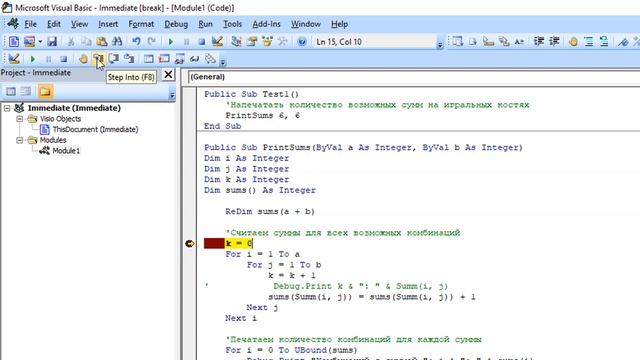Click the Reset icon in Standard toolbar
This screenshot has height=360, width=640.
[x=201, y=42]
